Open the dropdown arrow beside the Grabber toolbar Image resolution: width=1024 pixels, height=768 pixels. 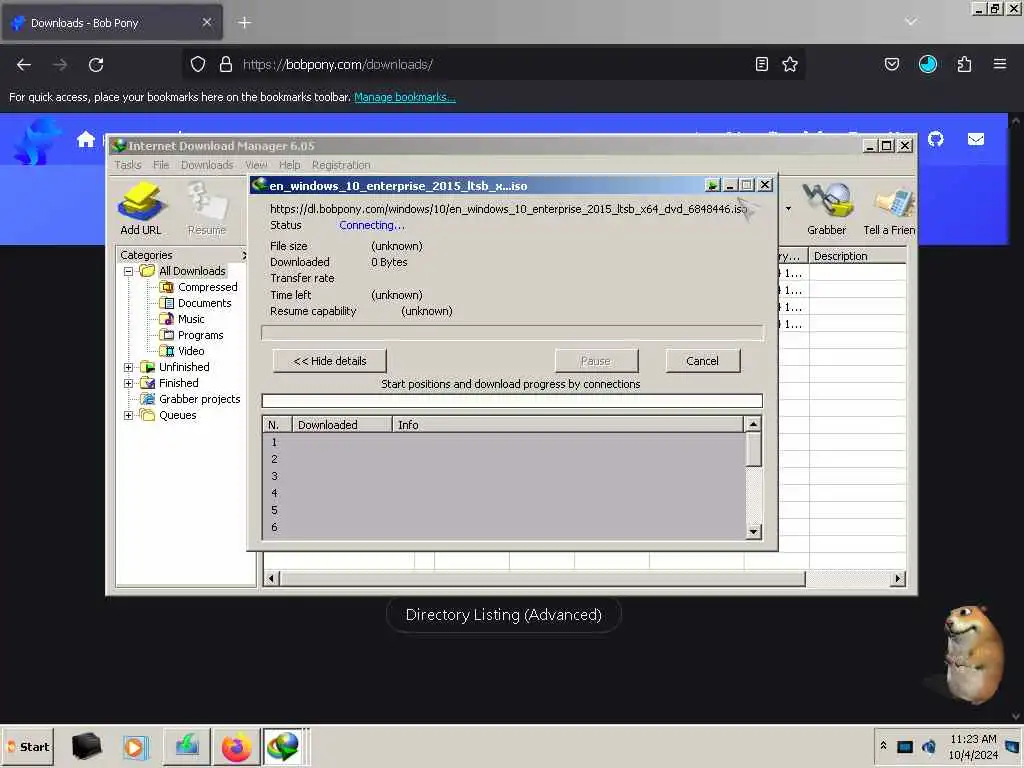788,209
